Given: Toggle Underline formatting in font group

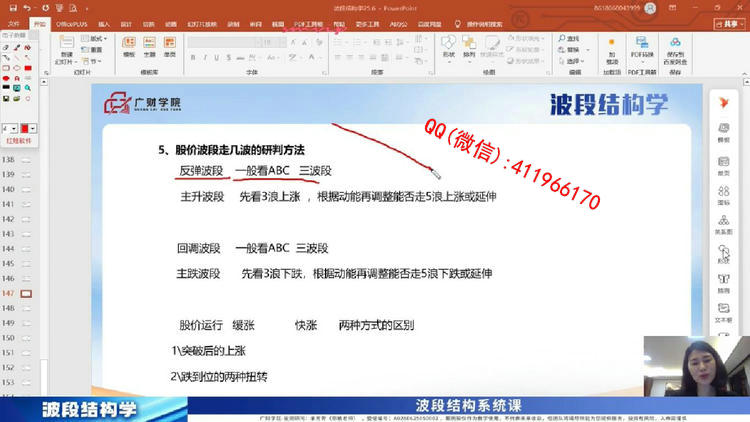Looking at the screenshot, I should click(x=217, y=57).
